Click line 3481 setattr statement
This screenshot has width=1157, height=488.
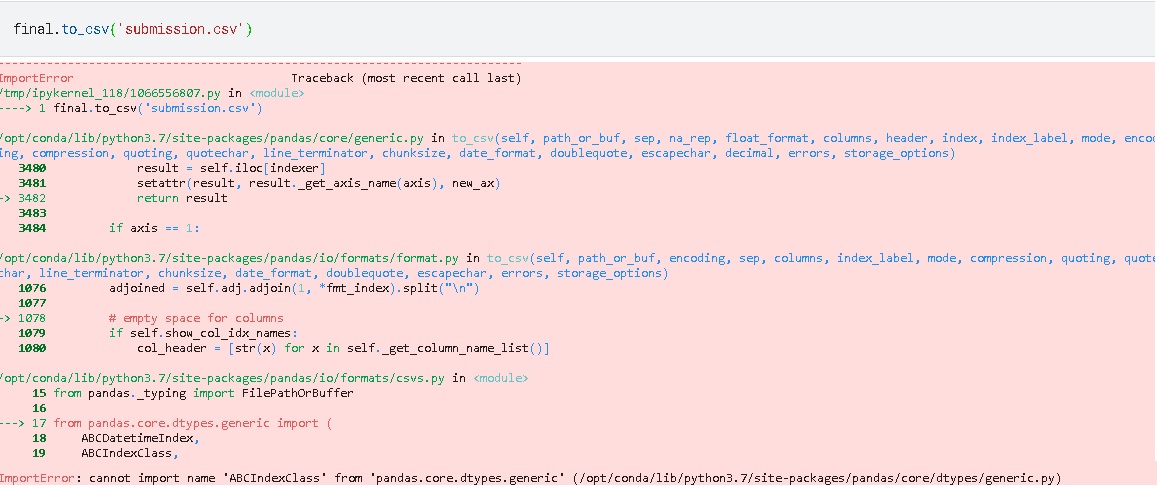point(317,183)
